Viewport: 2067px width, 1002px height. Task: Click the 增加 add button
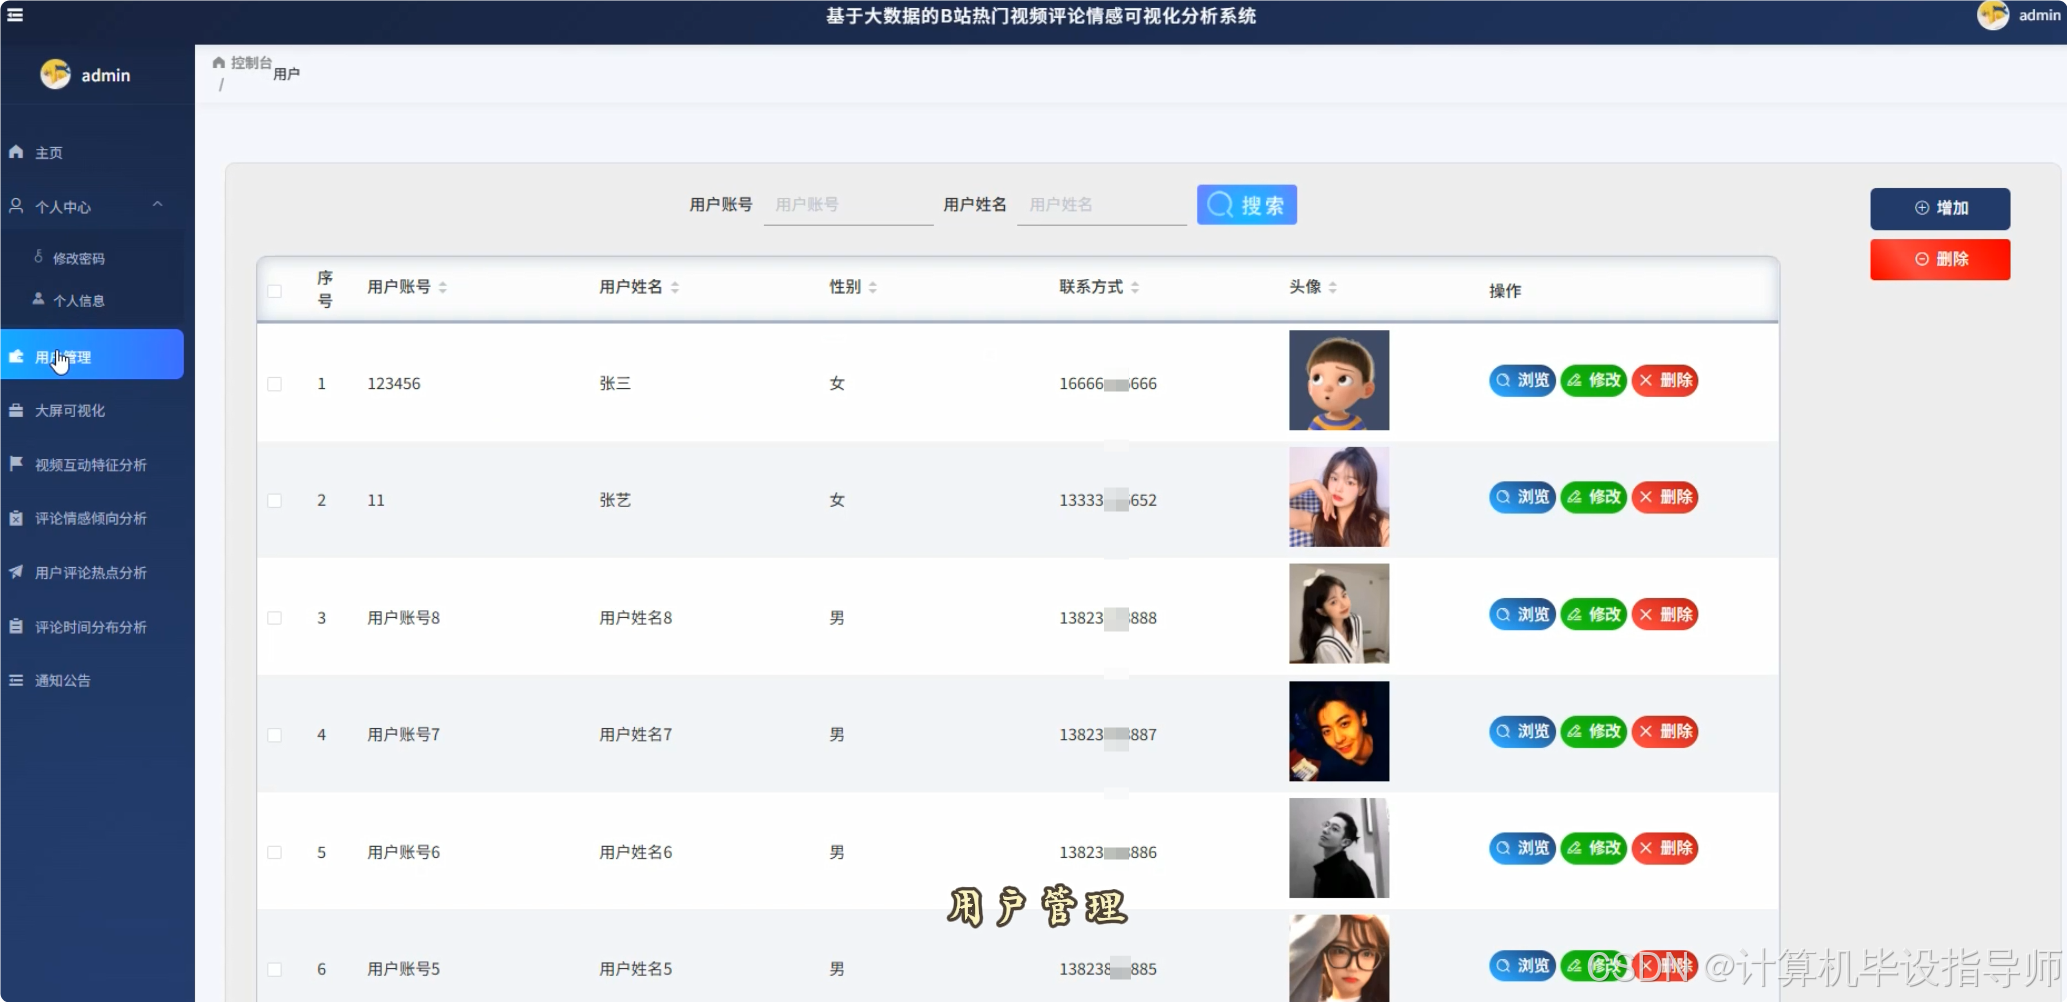coord(1940,208)
